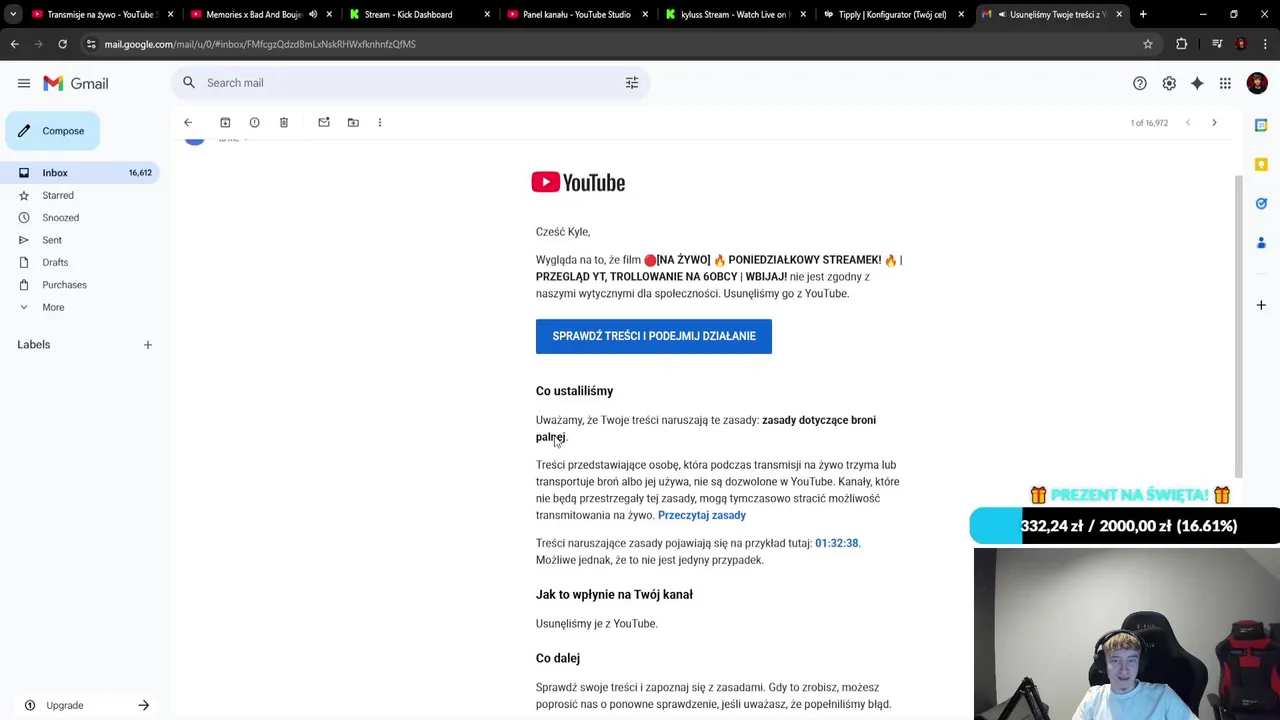Go to newer email arrow

[x=1188, y=122]
